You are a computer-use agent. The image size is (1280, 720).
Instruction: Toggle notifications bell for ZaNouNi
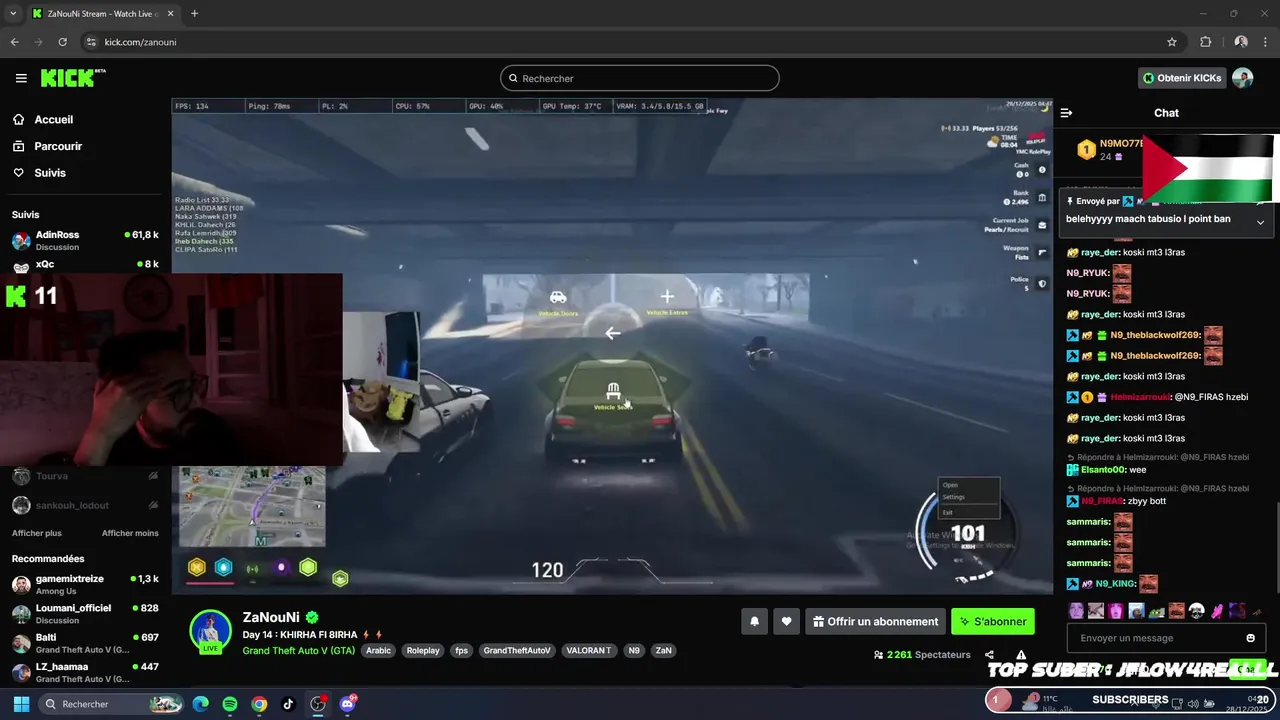tap(755, 621)
